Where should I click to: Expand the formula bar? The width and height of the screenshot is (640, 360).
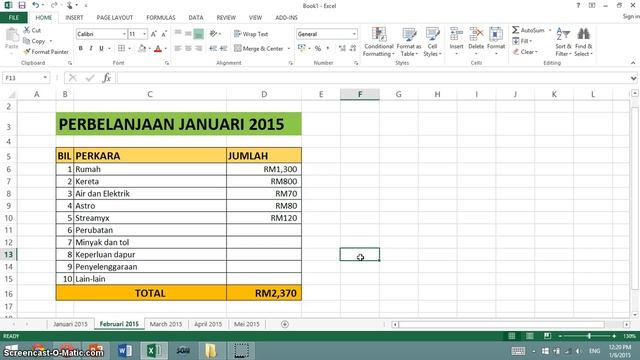point(633,78)
